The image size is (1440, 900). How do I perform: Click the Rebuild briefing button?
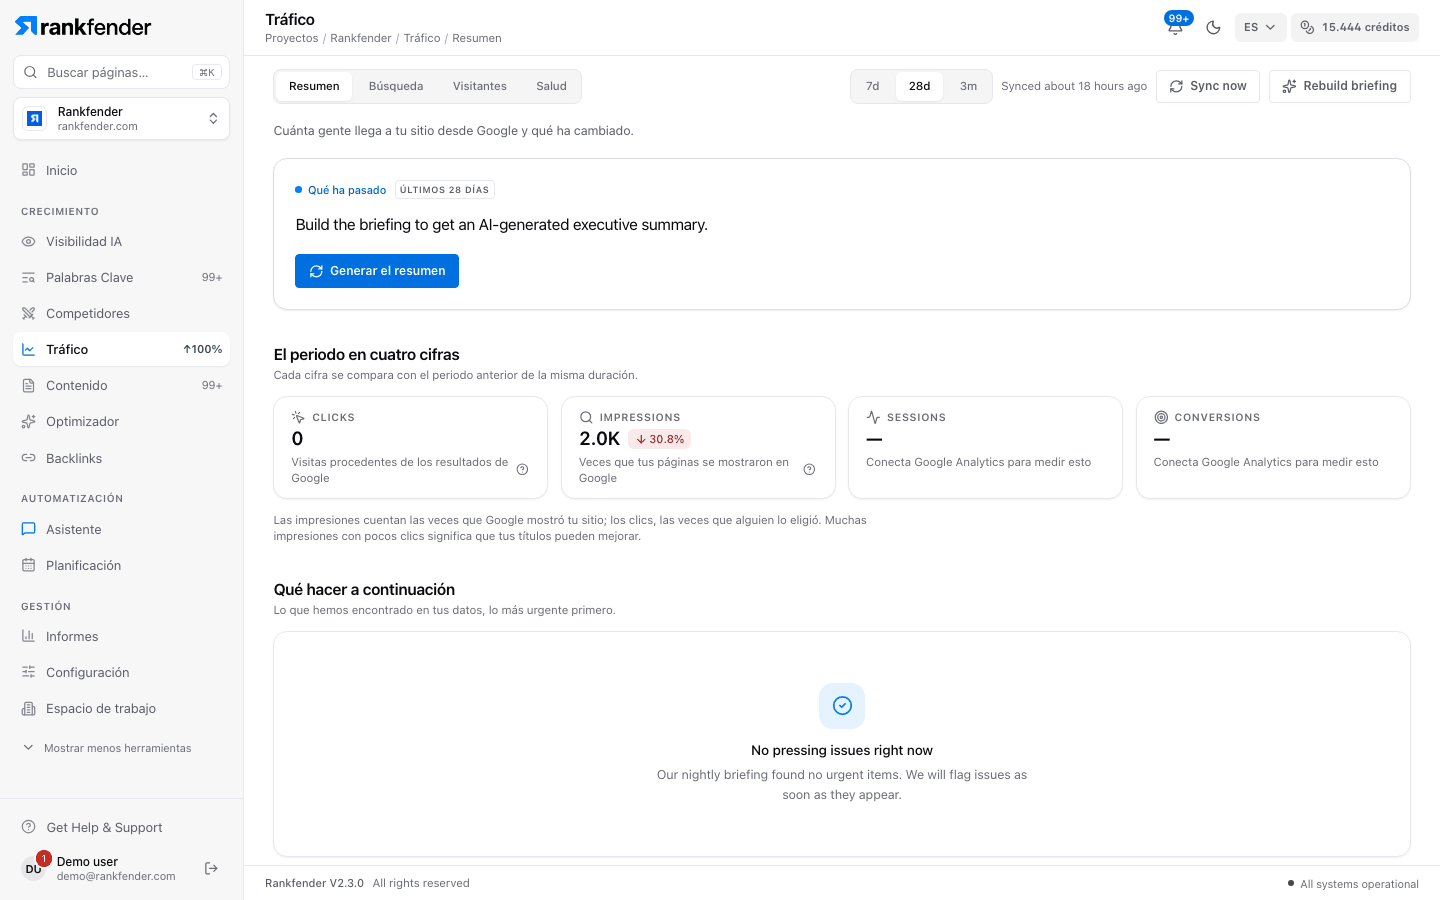click(1340, 86)
